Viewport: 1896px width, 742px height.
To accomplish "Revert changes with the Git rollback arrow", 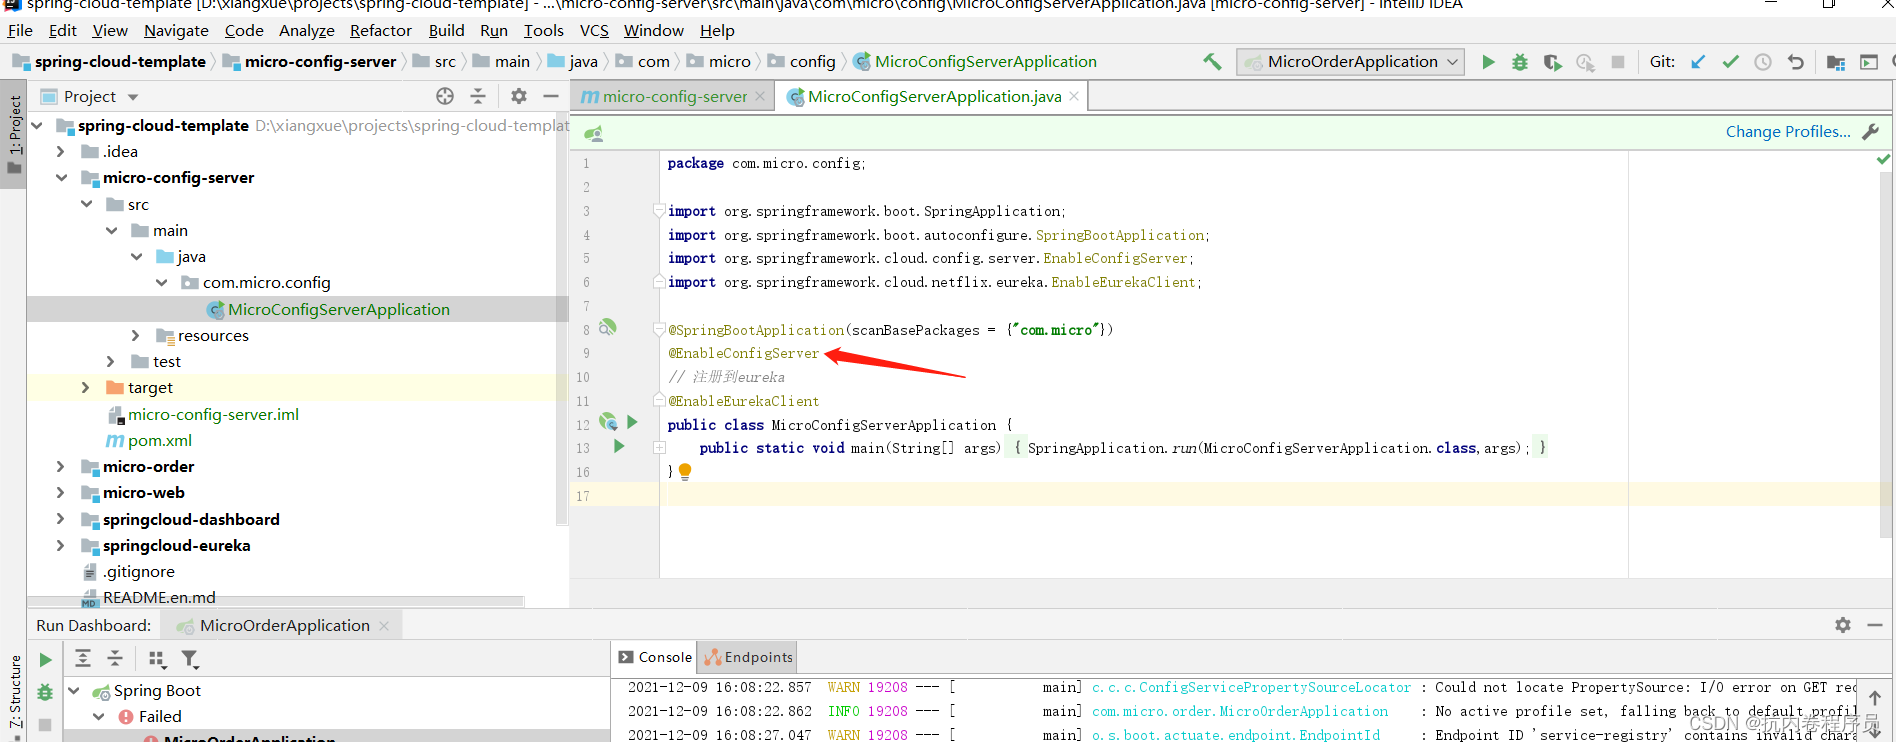I will click(1796, 62).
